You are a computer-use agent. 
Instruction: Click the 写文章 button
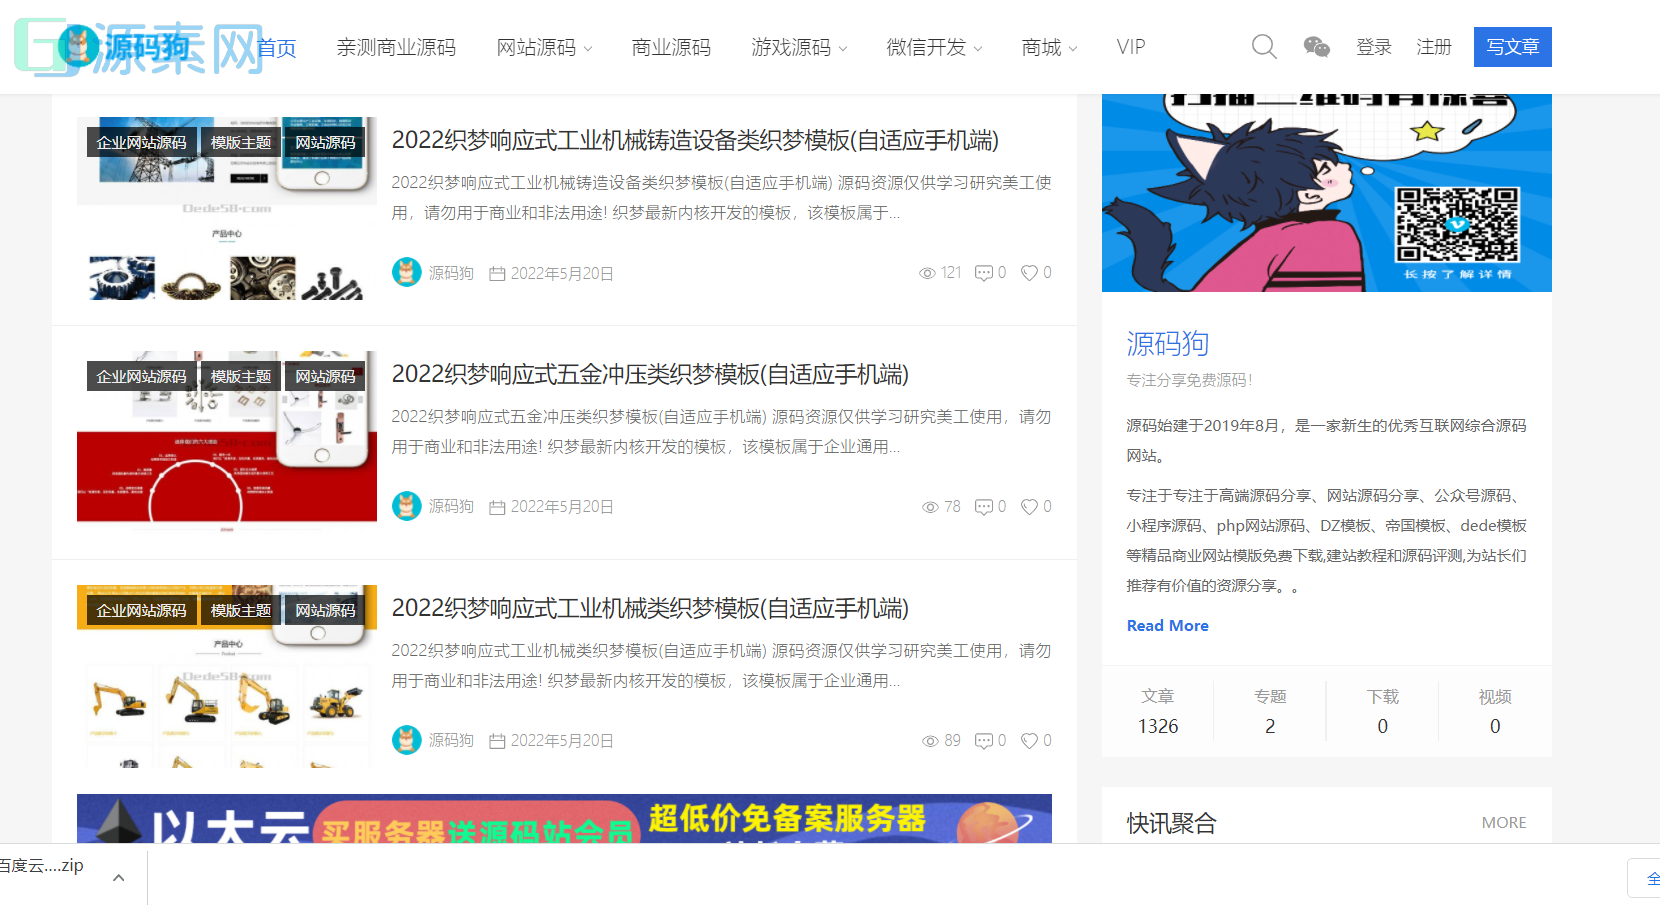tap(1512, 46)
